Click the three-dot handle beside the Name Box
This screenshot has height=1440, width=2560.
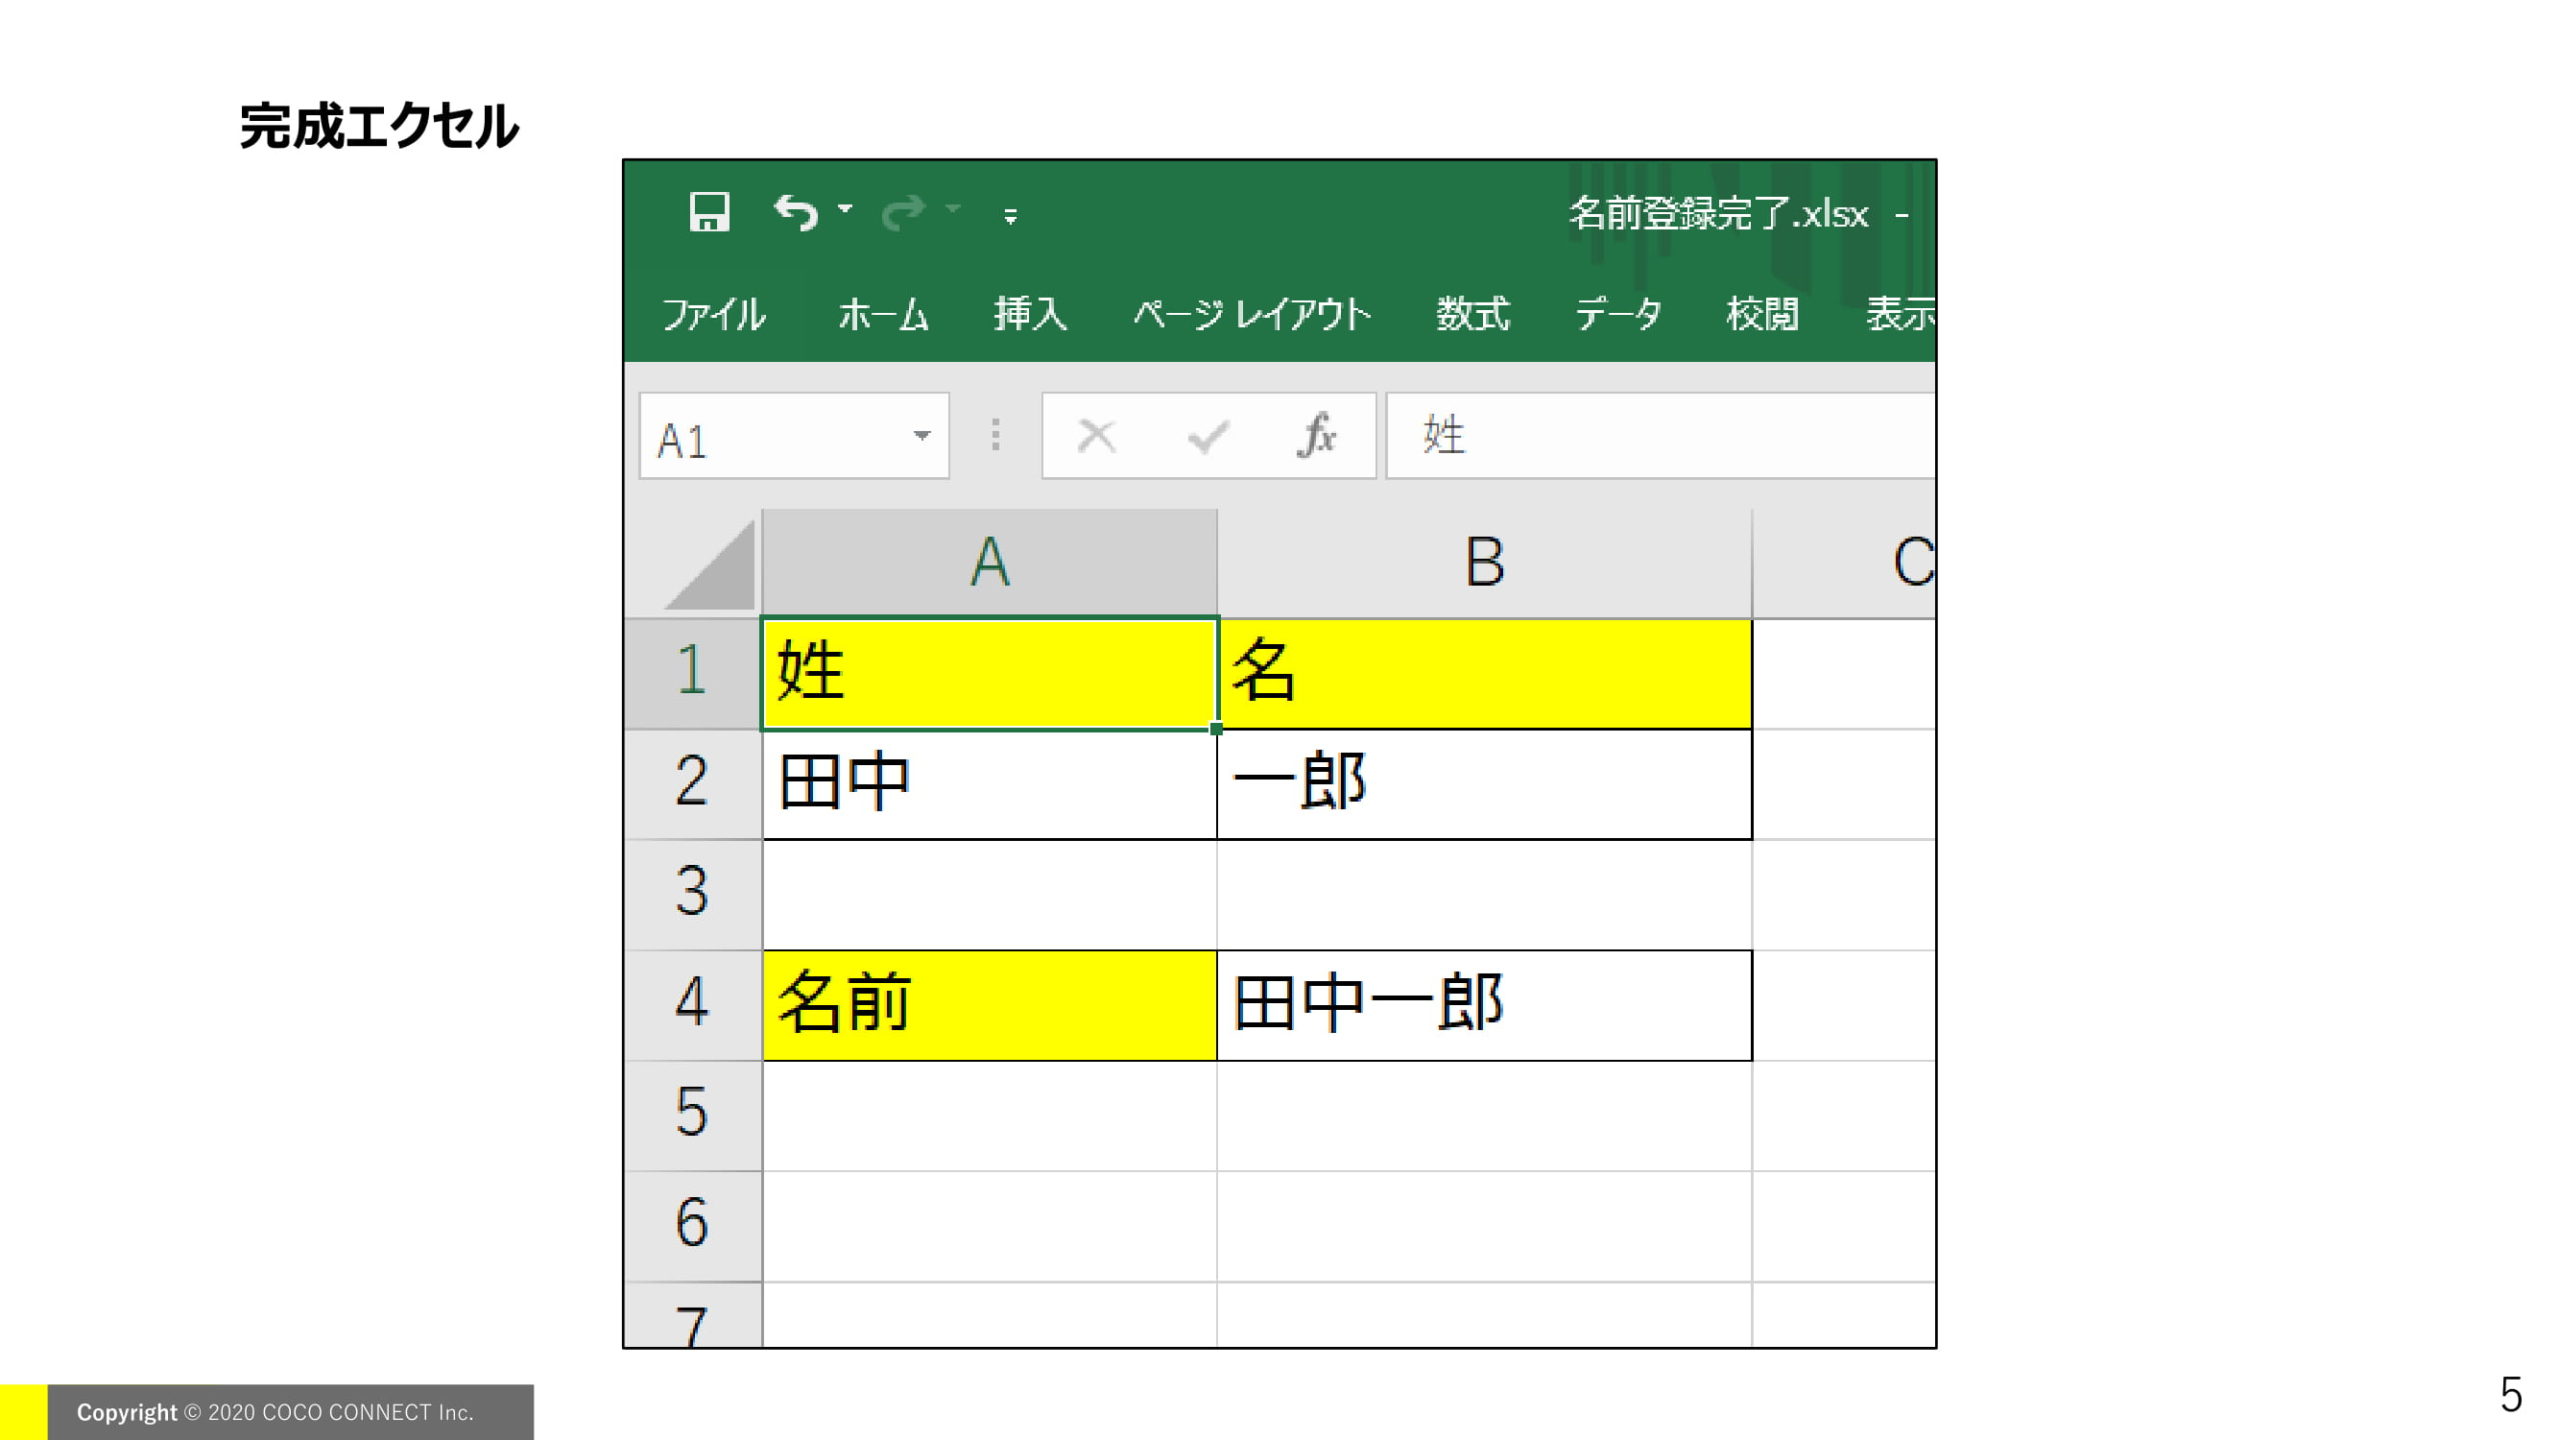coord(995,435)
